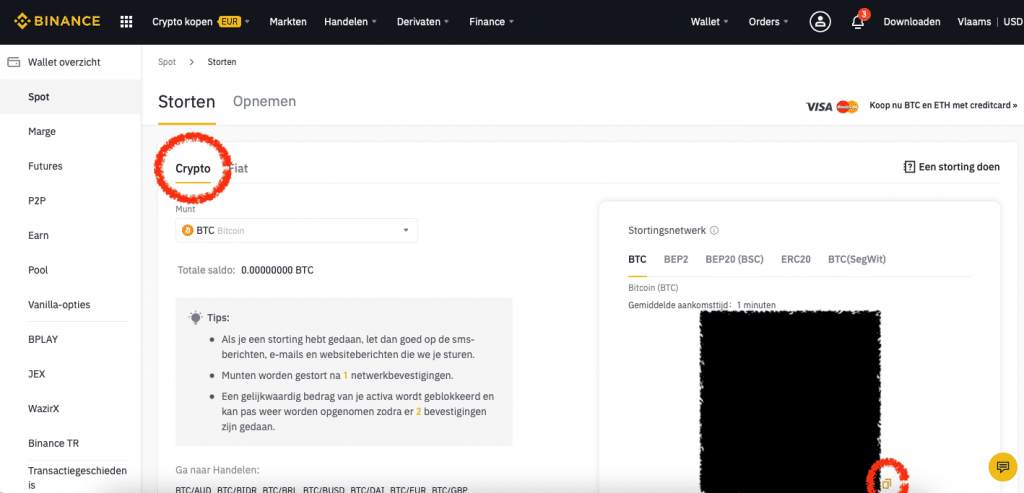The width and height of the screenshot is (1024, 493).
Task: Expand the Derivaten dropdown
Action: coord(423,22)
